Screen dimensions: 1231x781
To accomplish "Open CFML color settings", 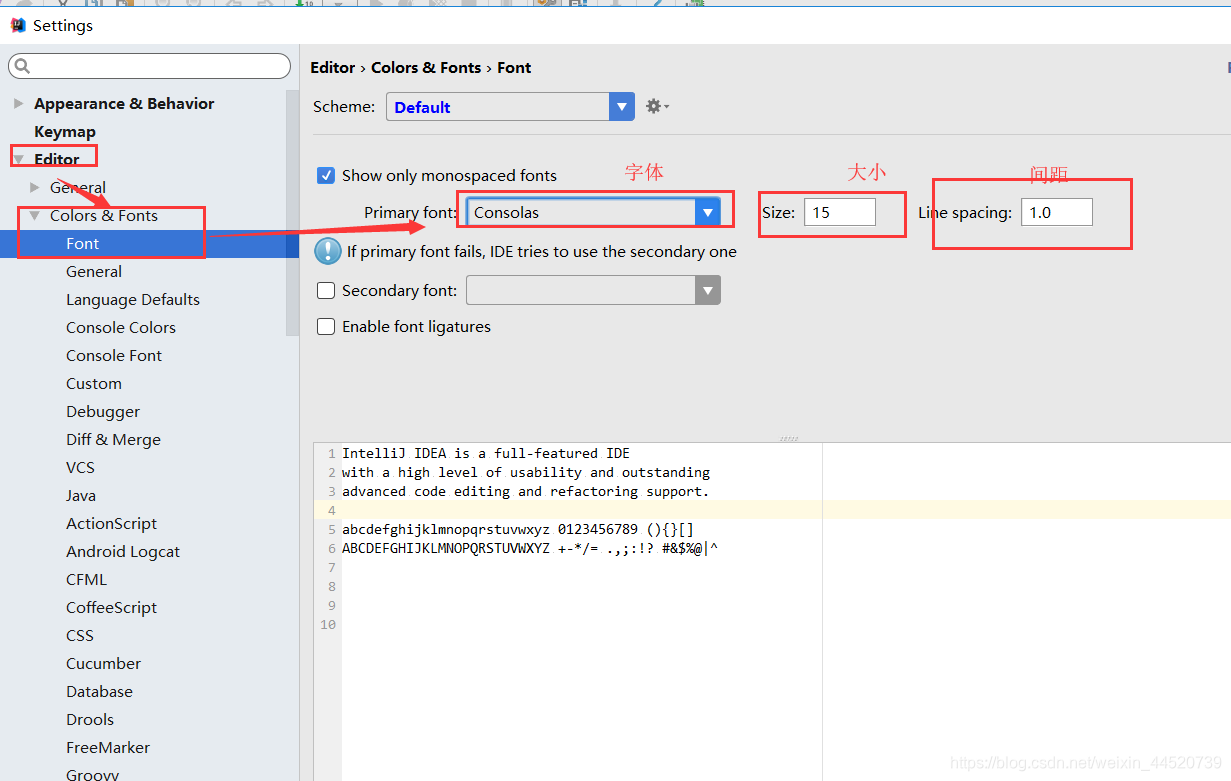I will (86, 579).
